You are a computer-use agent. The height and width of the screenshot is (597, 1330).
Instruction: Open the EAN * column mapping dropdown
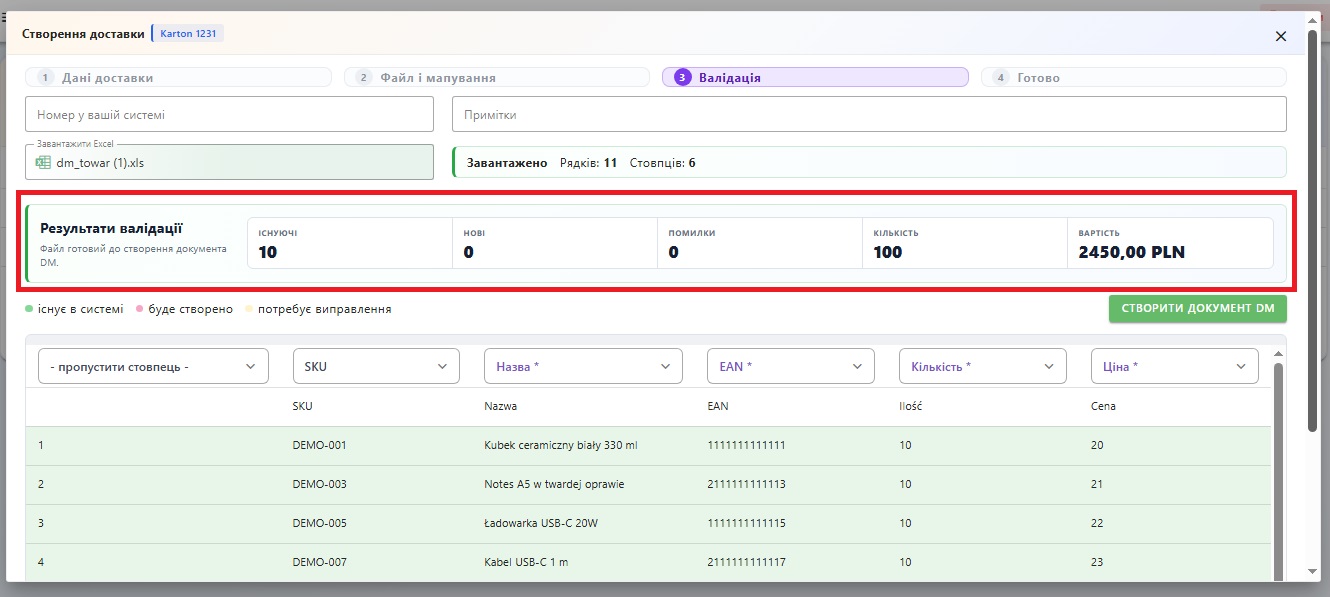(x=791, y=366)
